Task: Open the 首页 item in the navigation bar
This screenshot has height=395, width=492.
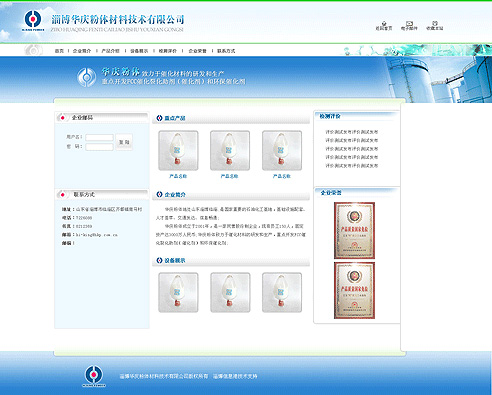Action: pos(59,51)
